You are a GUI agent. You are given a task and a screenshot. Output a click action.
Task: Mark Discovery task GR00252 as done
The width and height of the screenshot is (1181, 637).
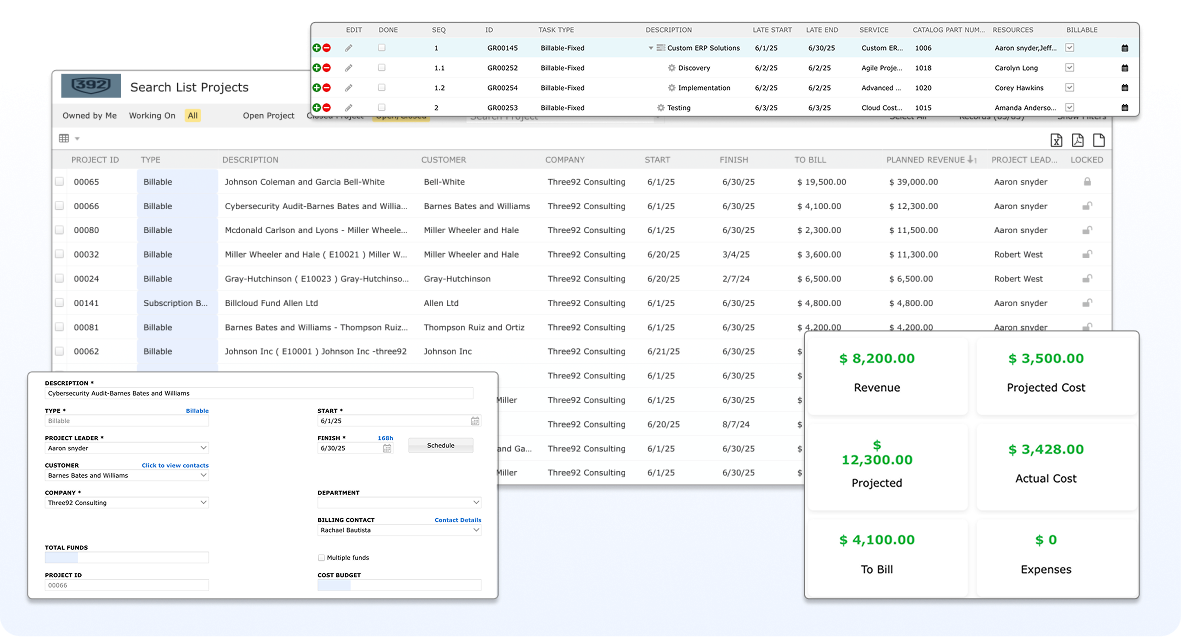coord(382,68)
